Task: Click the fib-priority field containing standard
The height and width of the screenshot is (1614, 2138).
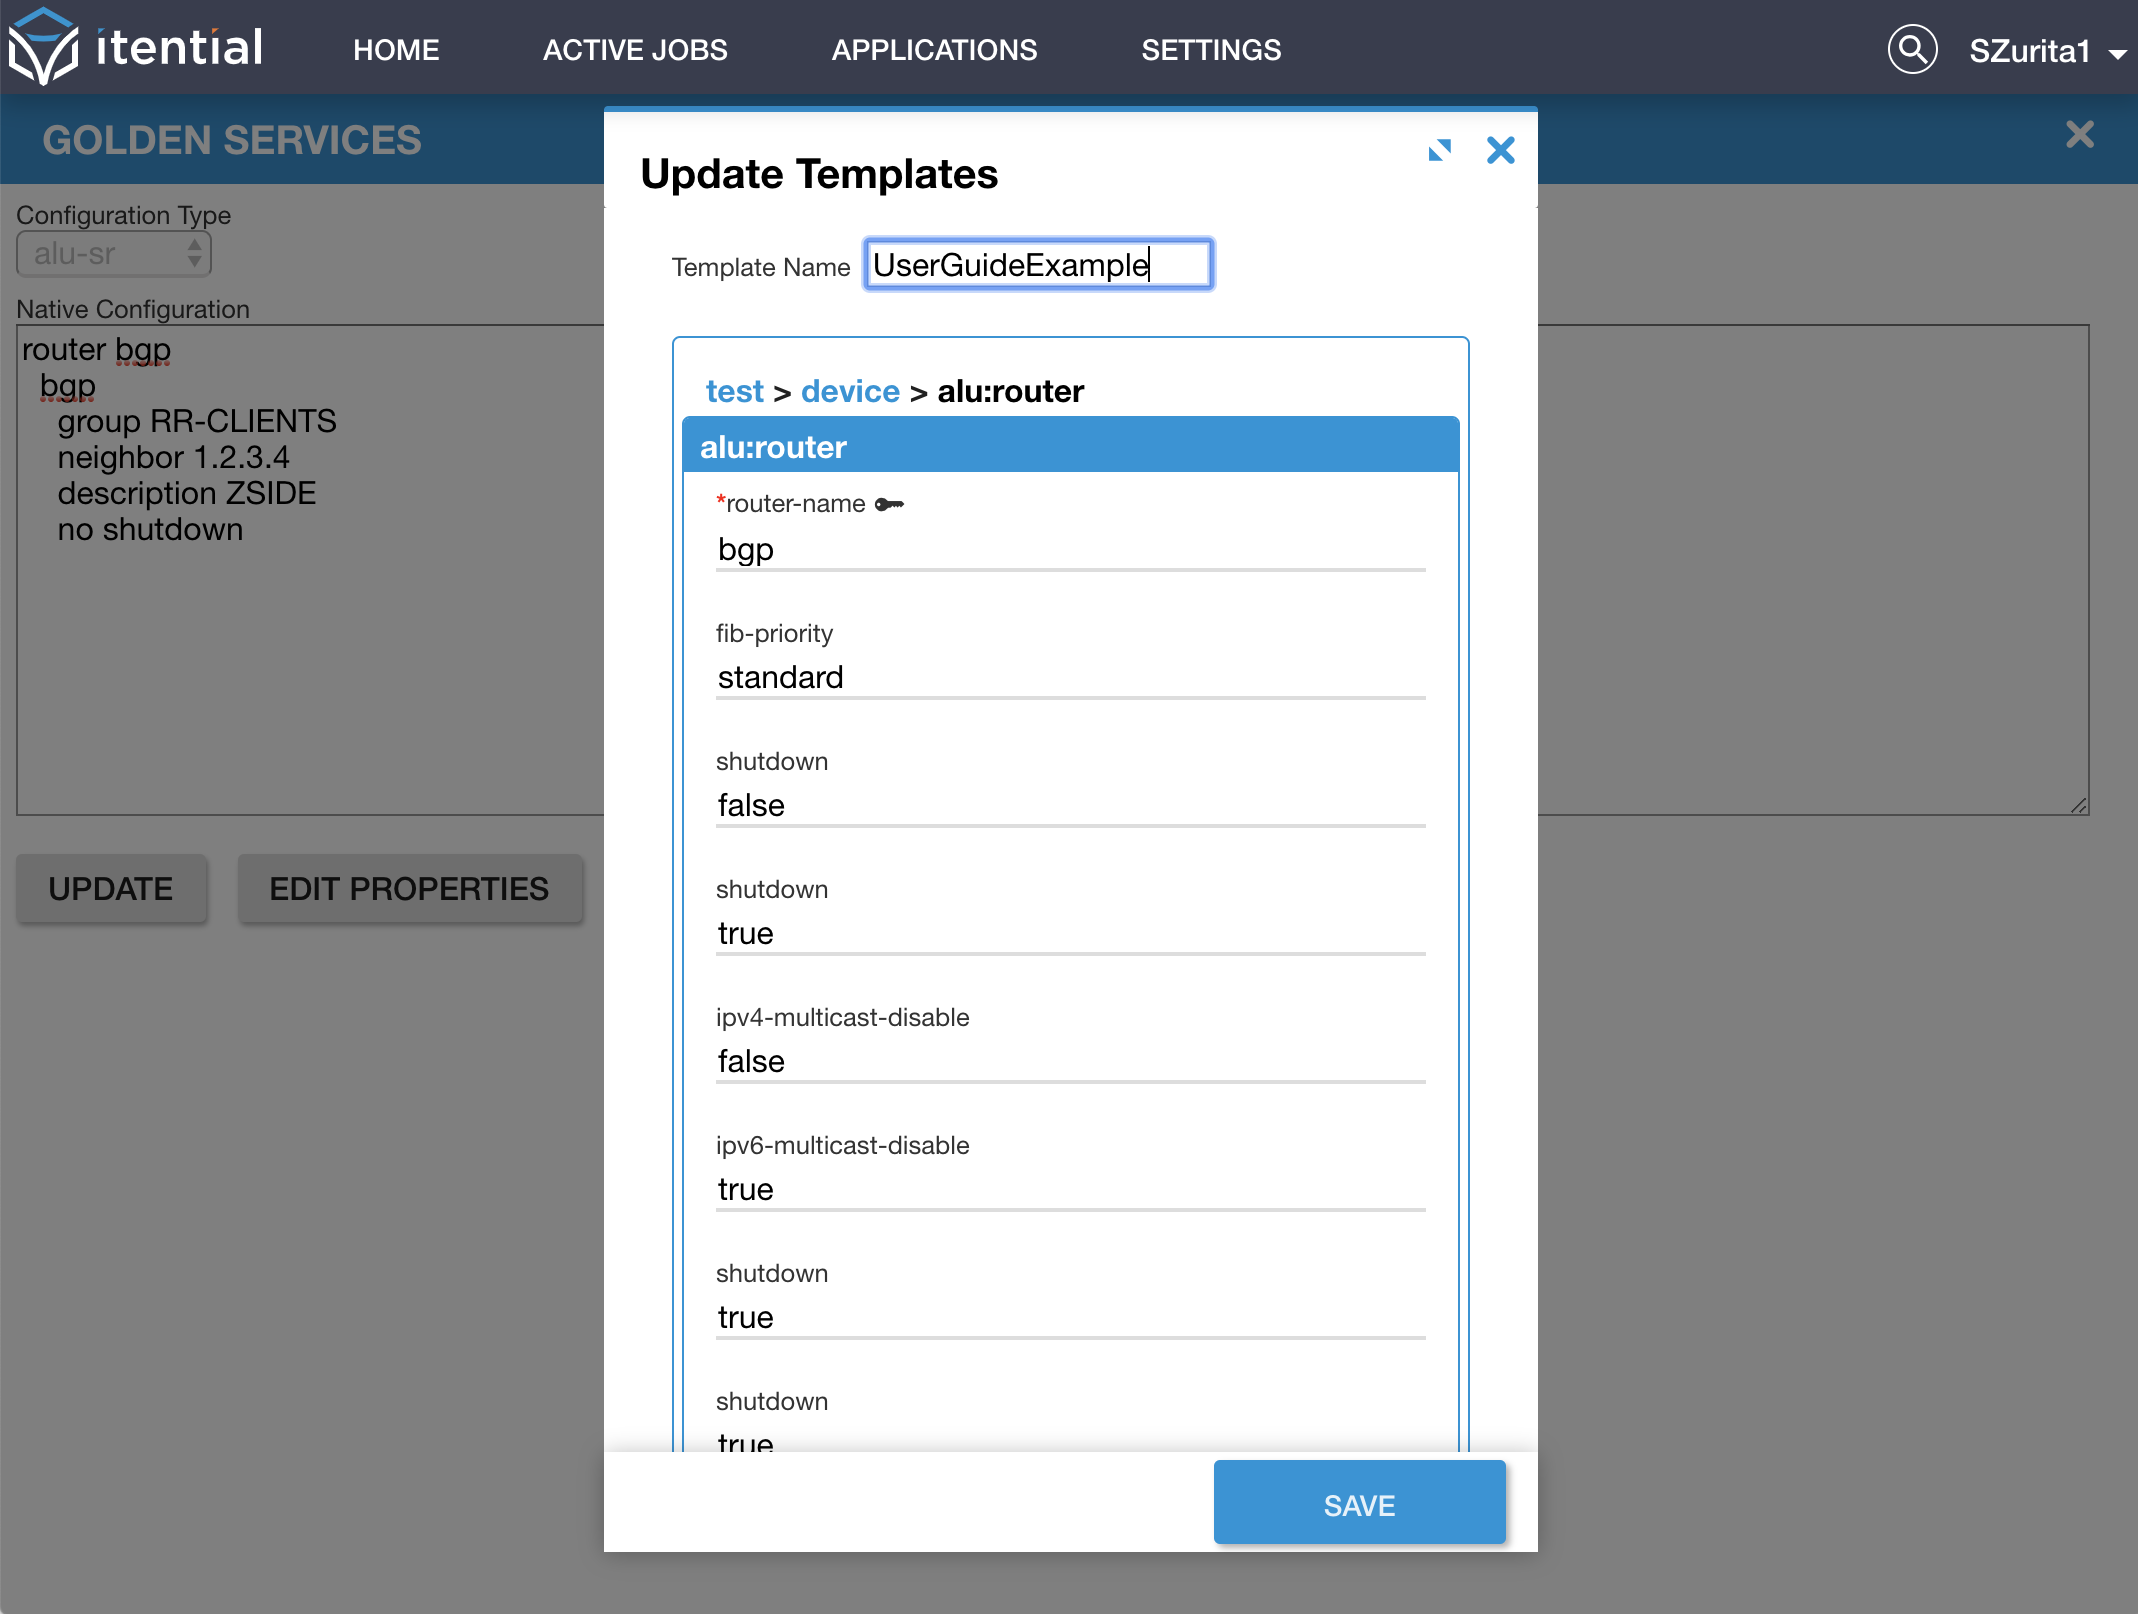Action: click(x=1070, y=679)
